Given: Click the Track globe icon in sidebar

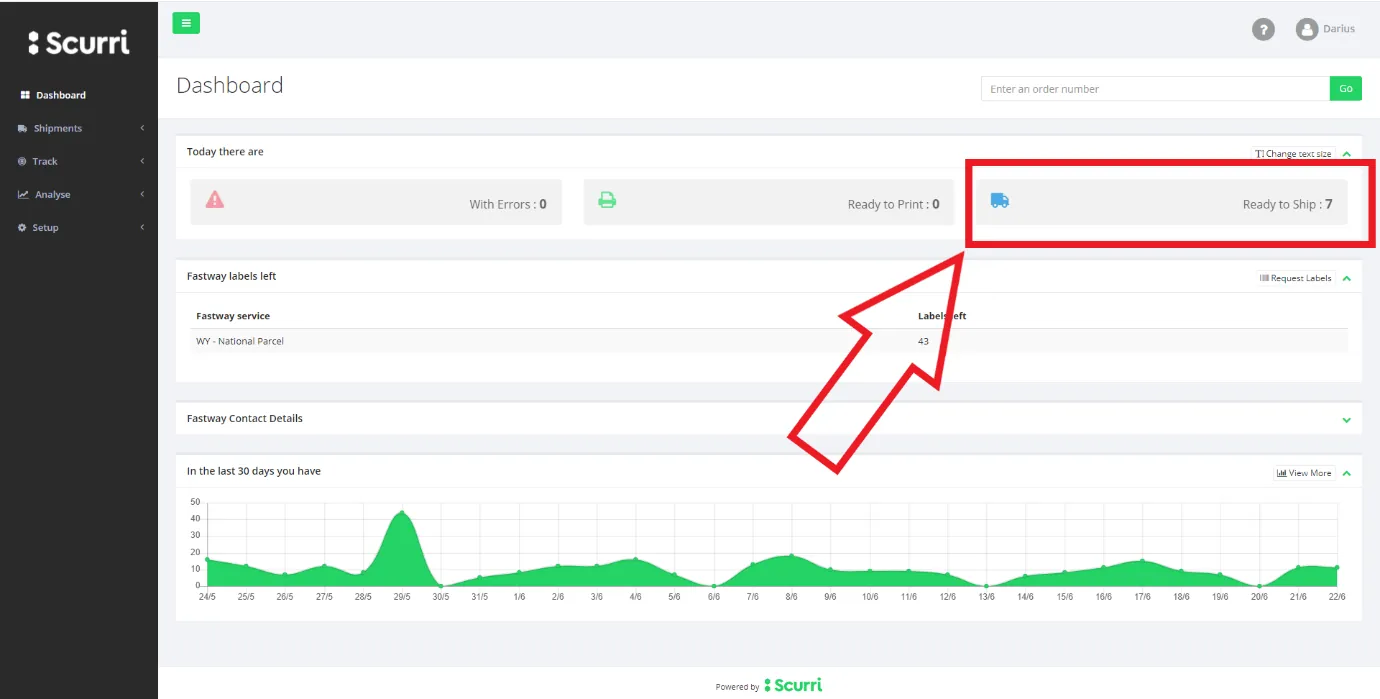Looking at the screenshot, I should click(x=22, y=161).
